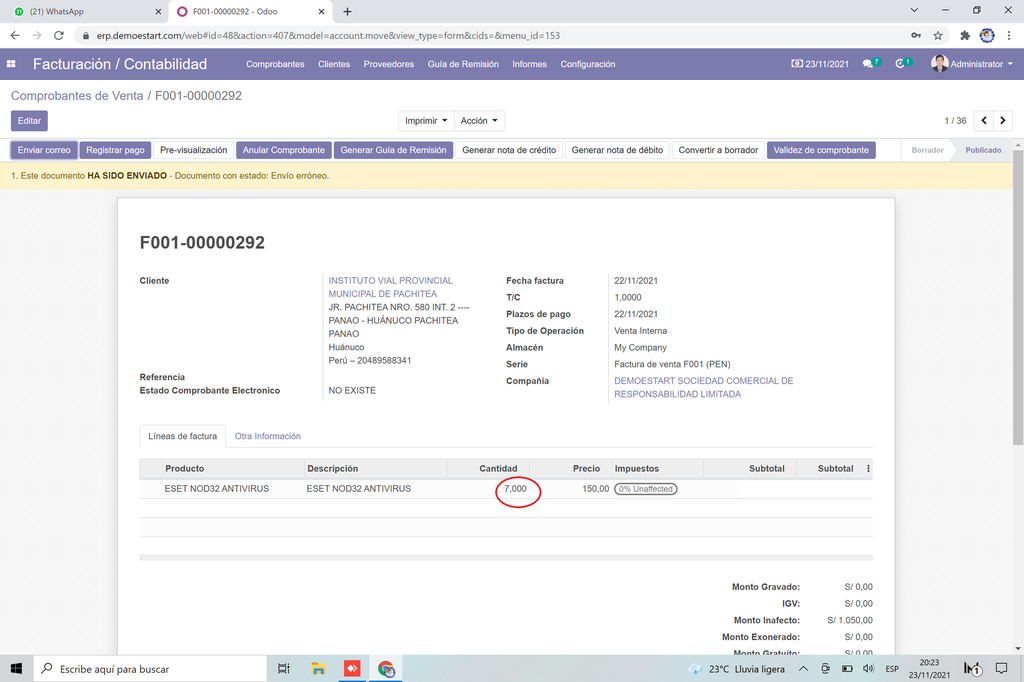Image resolution: width=1024 pixels, height=682 pixels.
Task: Click the Administrator avatar picture
Action: (939, 63)
